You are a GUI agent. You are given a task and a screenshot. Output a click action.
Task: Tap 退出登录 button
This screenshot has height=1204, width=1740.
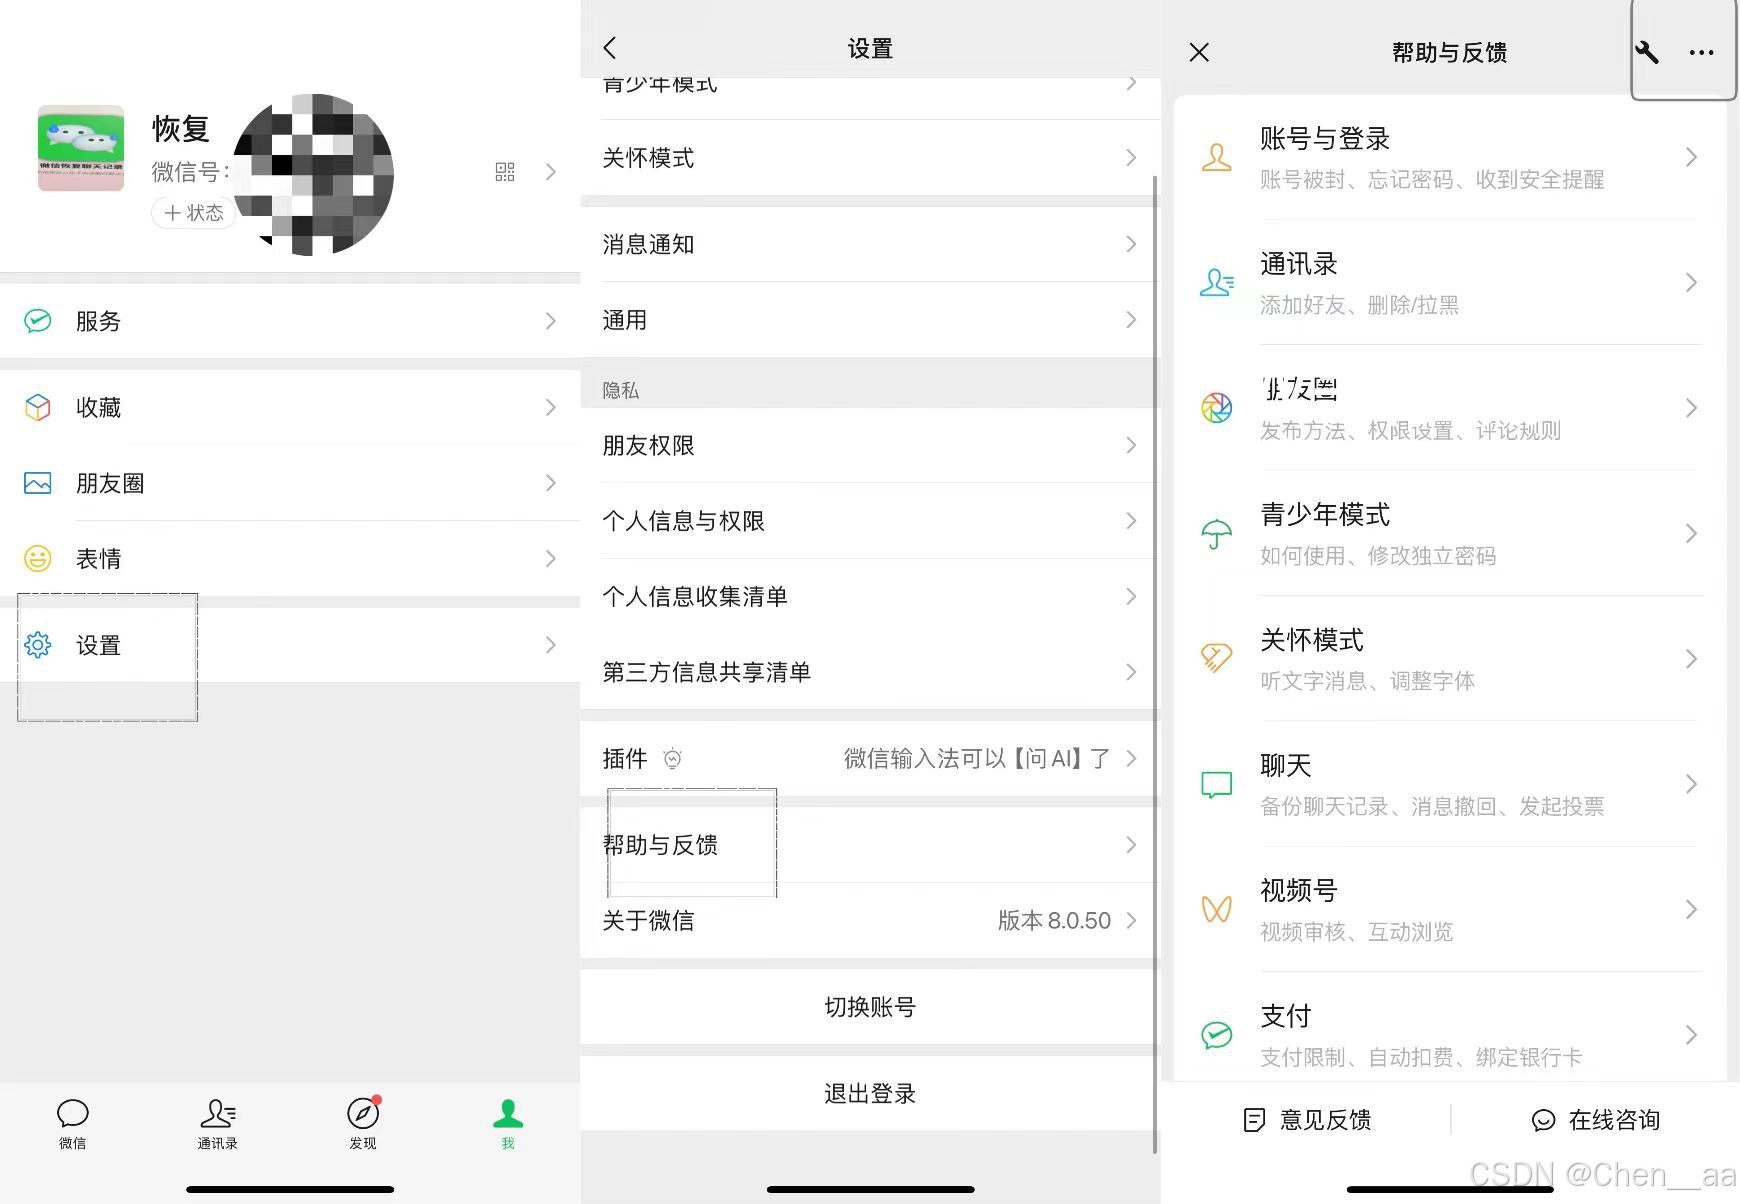(x=870, y=1093)
